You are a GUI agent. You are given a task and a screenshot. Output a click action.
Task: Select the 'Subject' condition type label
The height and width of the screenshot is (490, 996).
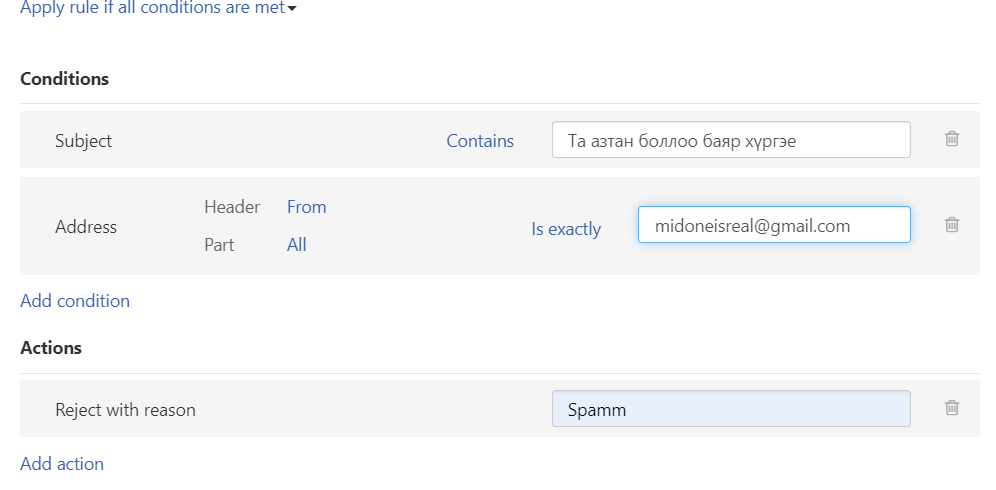pos(83,140)
